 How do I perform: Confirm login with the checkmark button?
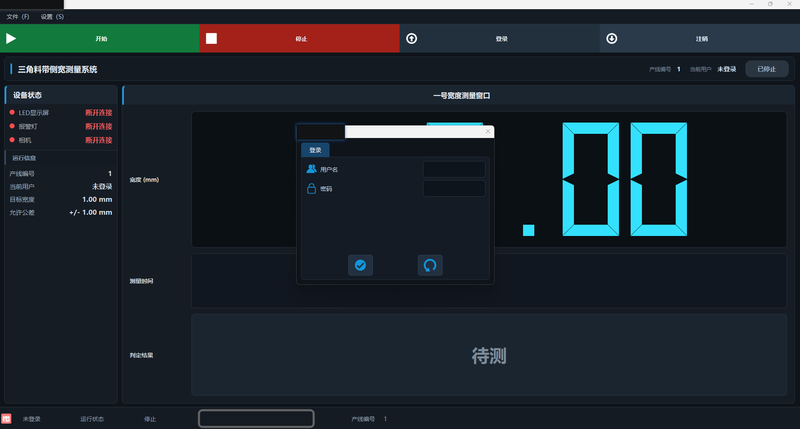360,265
